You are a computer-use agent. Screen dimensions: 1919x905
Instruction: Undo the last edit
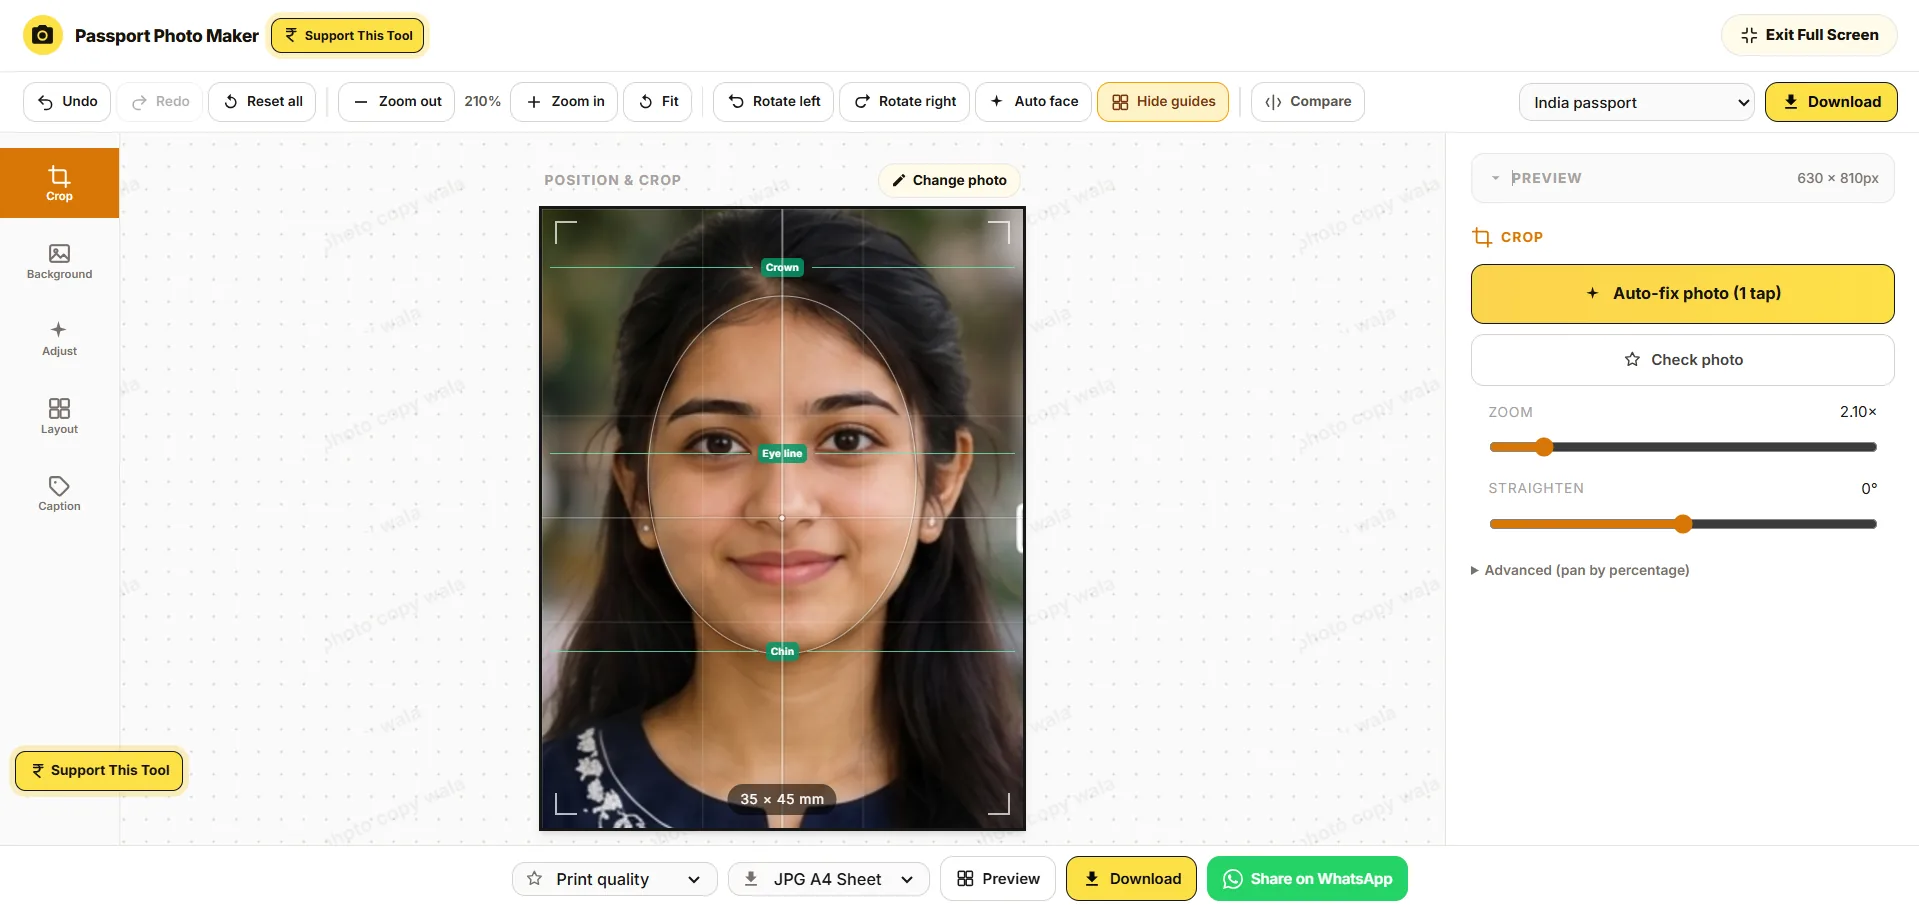click(67, 102)
